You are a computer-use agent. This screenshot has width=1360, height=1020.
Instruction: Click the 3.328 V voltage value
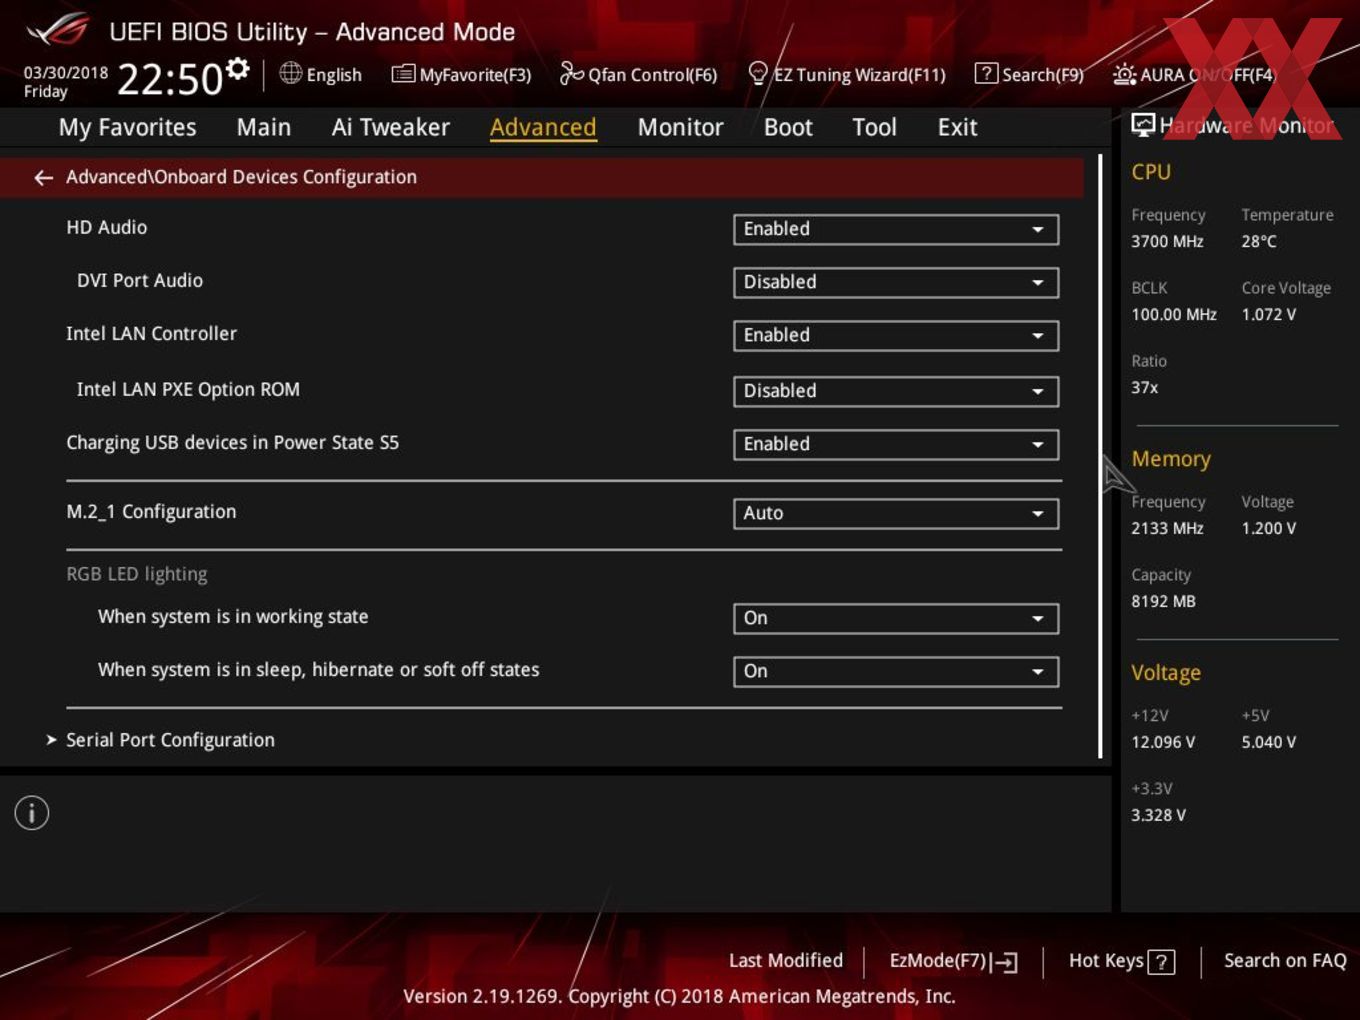(x=1158, y=815)
